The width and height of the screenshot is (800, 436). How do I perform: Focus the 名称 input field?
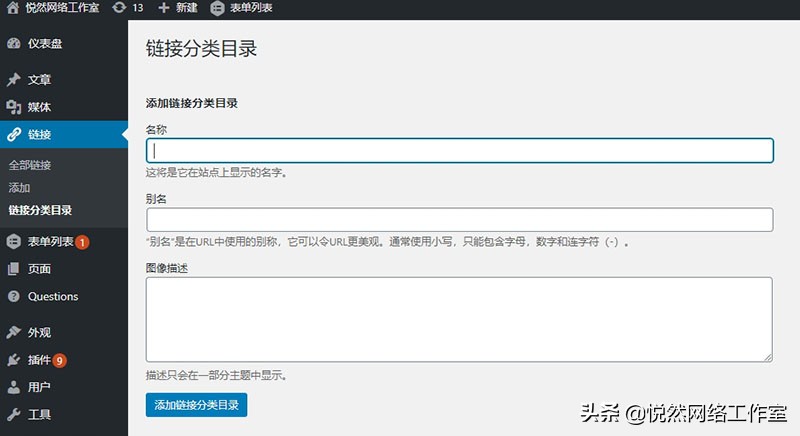tap(460, 150)
